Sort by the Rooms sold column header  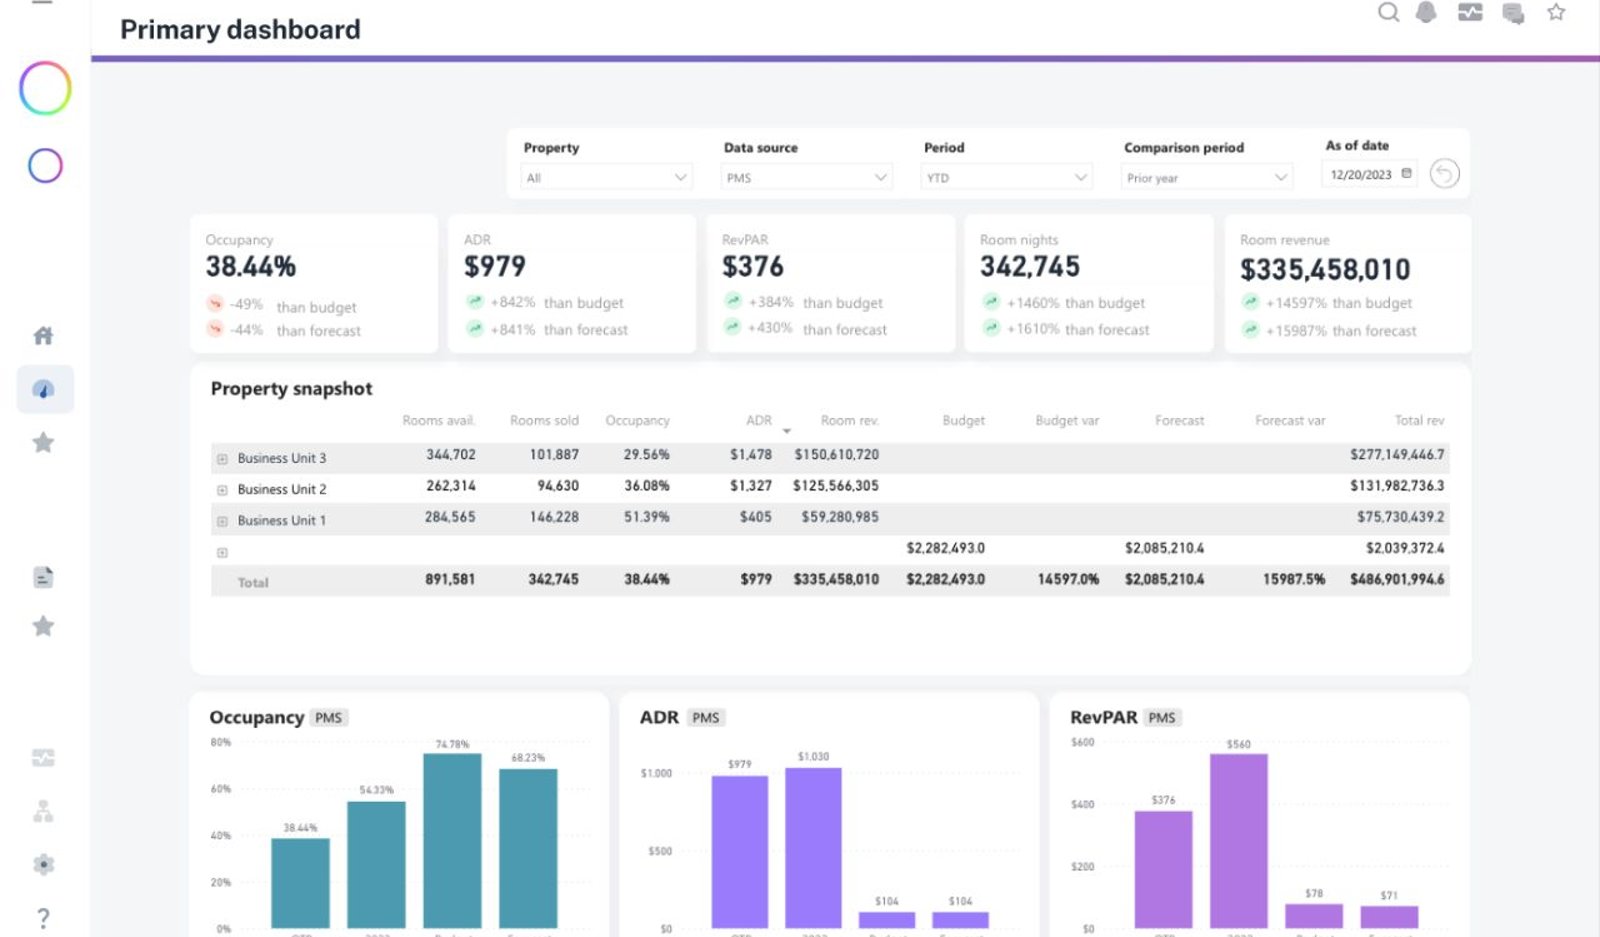coord(544,421)
